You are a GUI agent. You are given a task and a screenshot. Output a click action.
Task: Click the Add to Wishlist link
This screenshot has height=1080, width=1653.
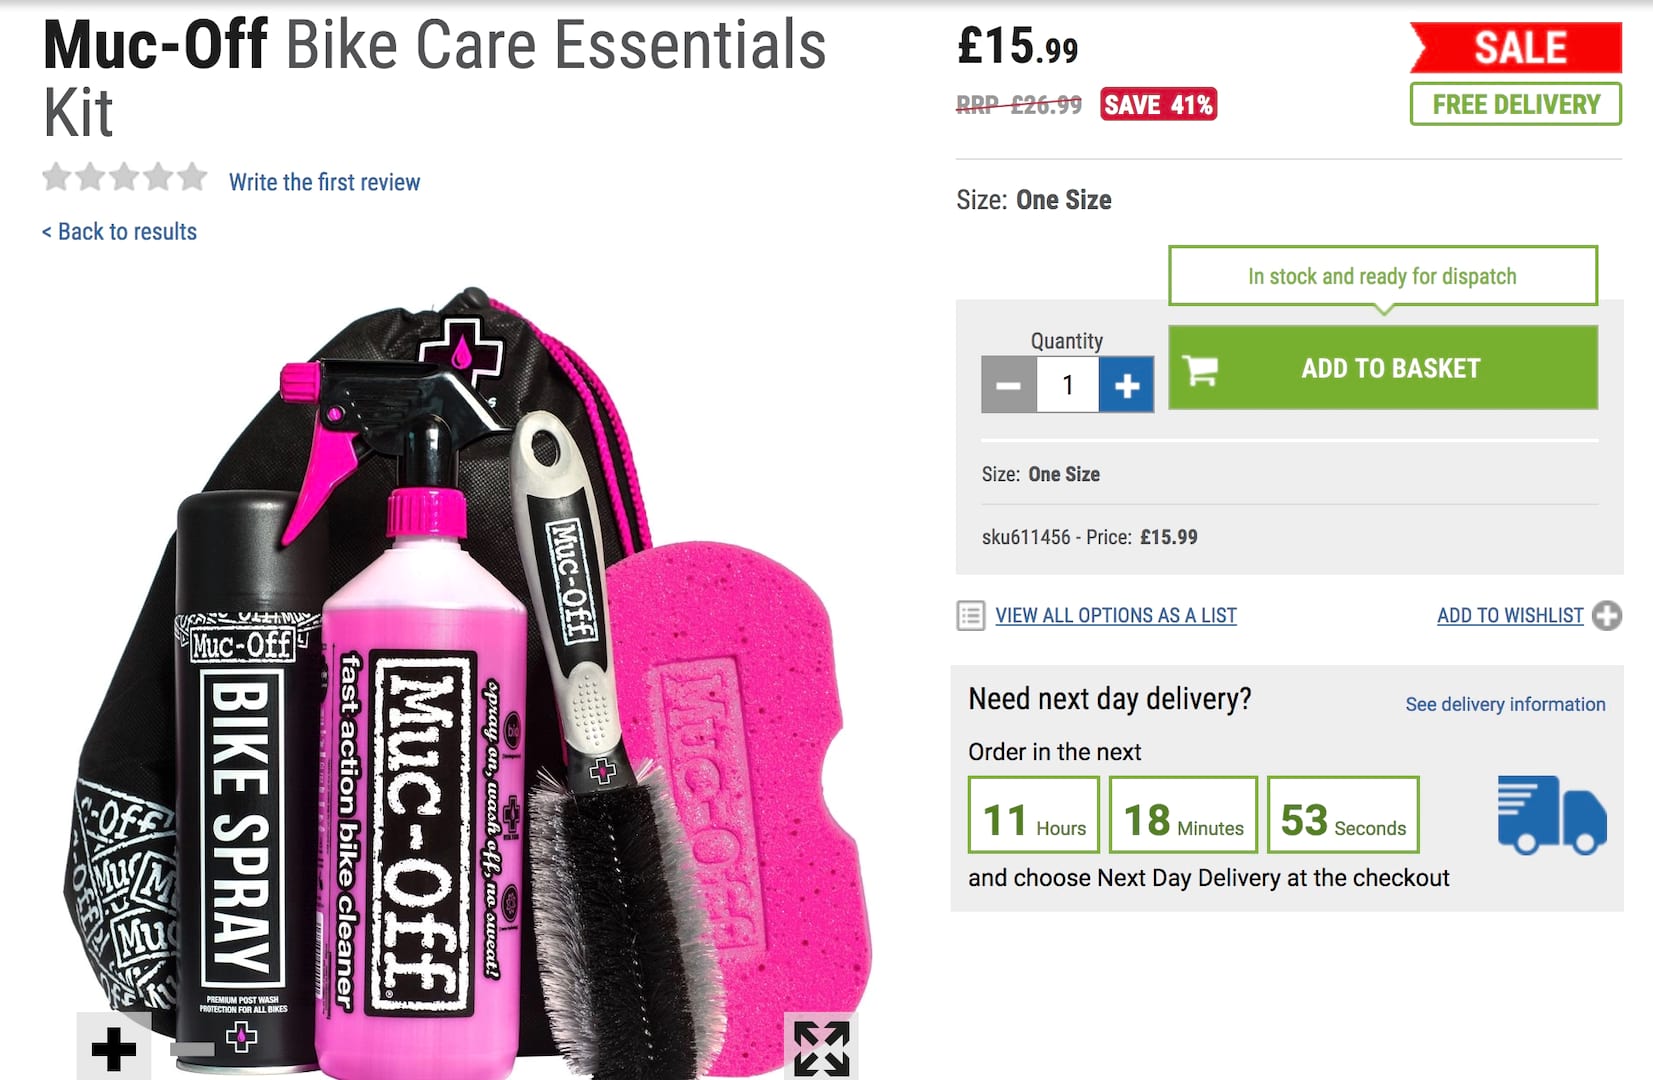coord(1510,616)
